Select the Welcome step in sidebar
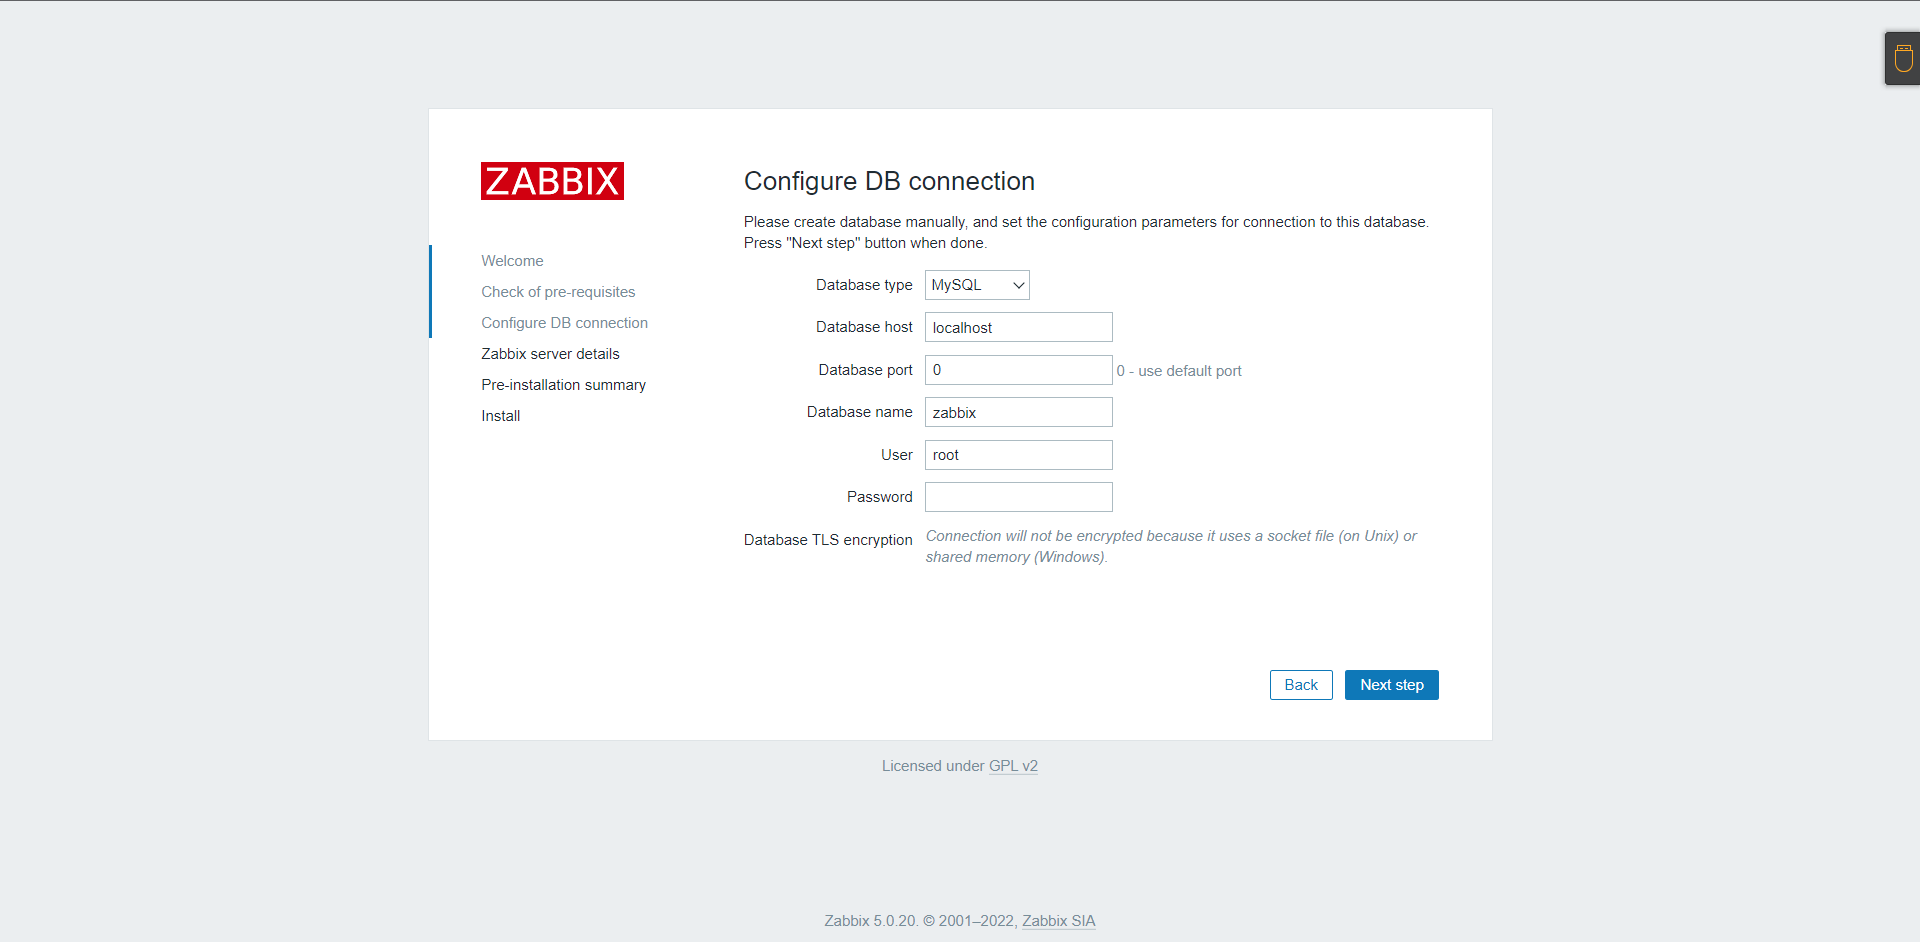The height and width of the screenshot is (942, 1920). (x=512, y=261)
